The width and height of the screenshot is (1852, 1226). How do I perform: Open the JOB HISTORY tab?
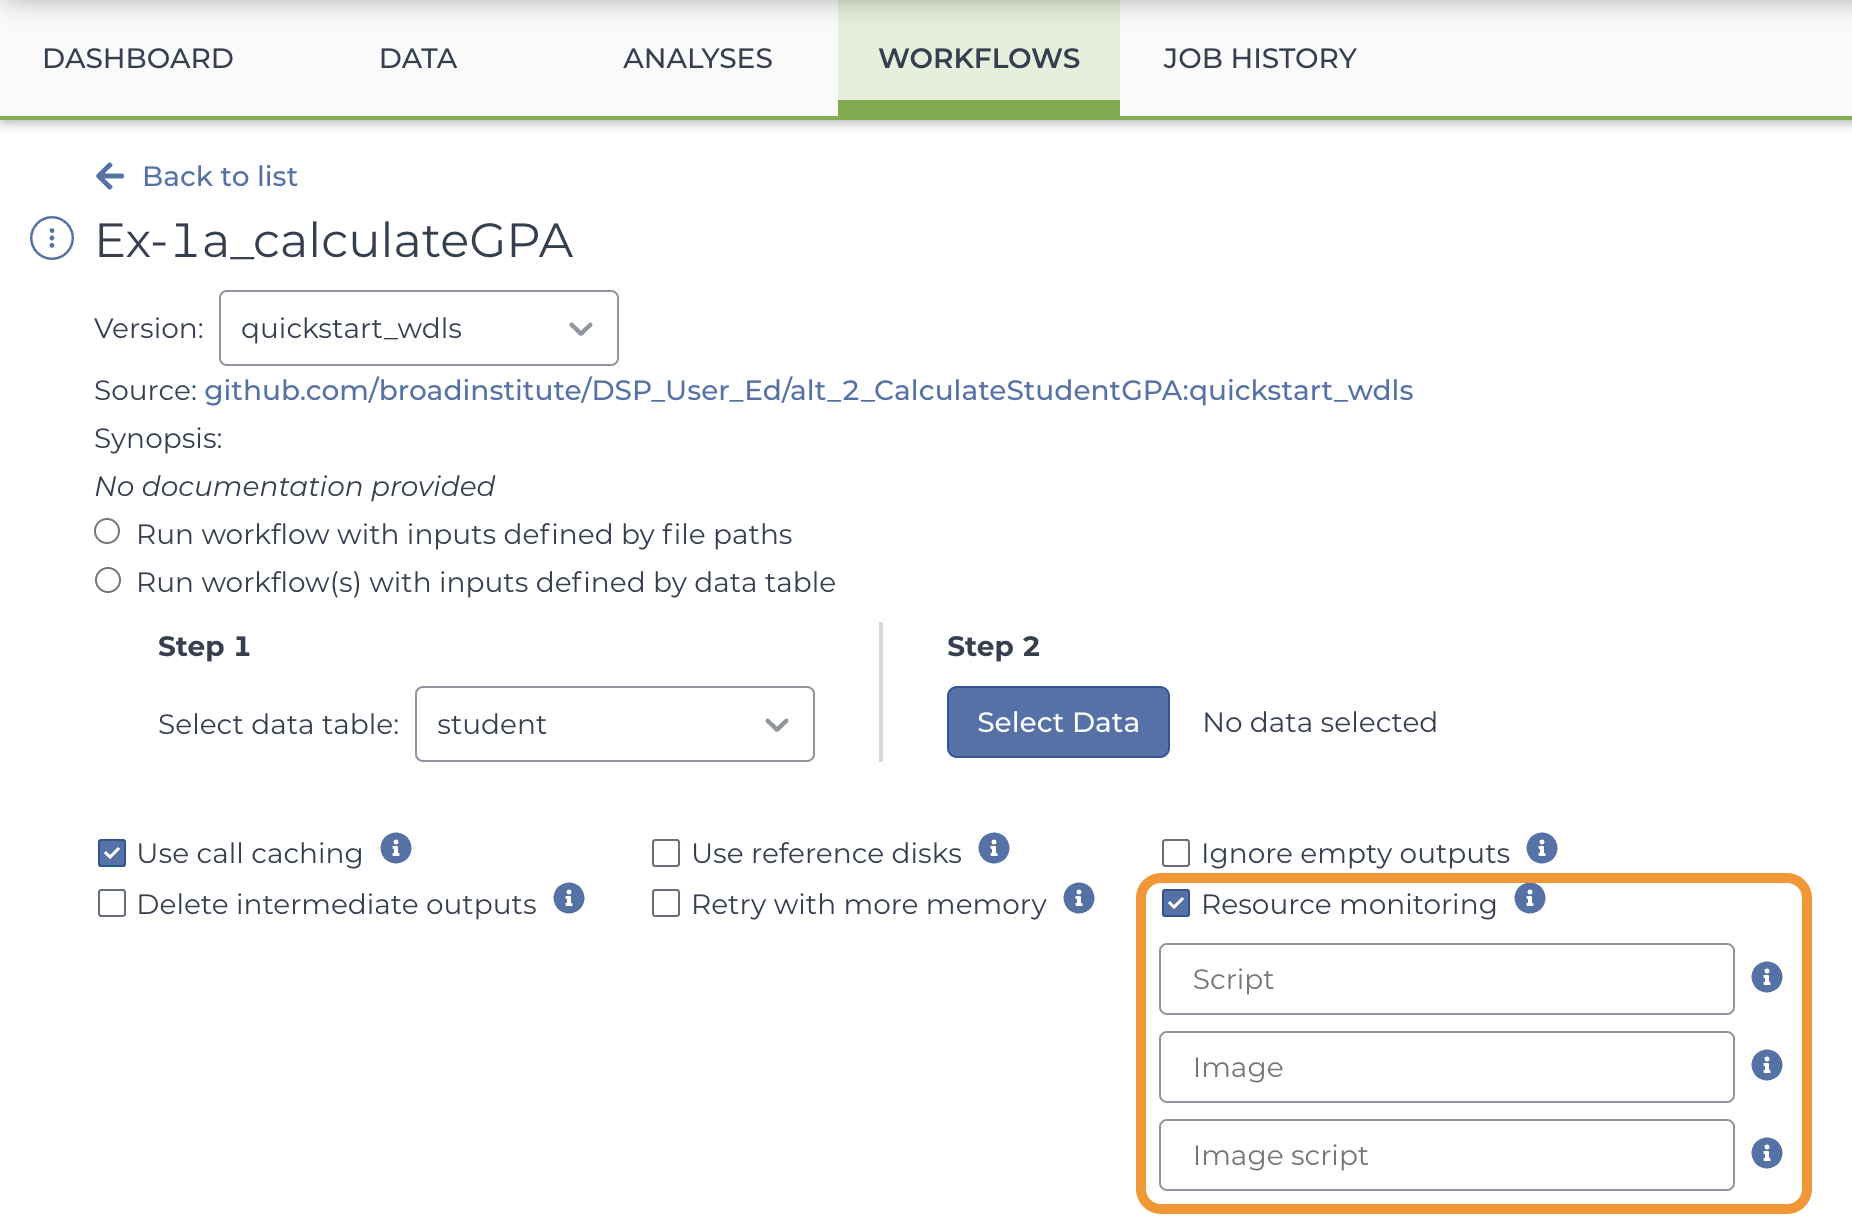coord(1260,58)
